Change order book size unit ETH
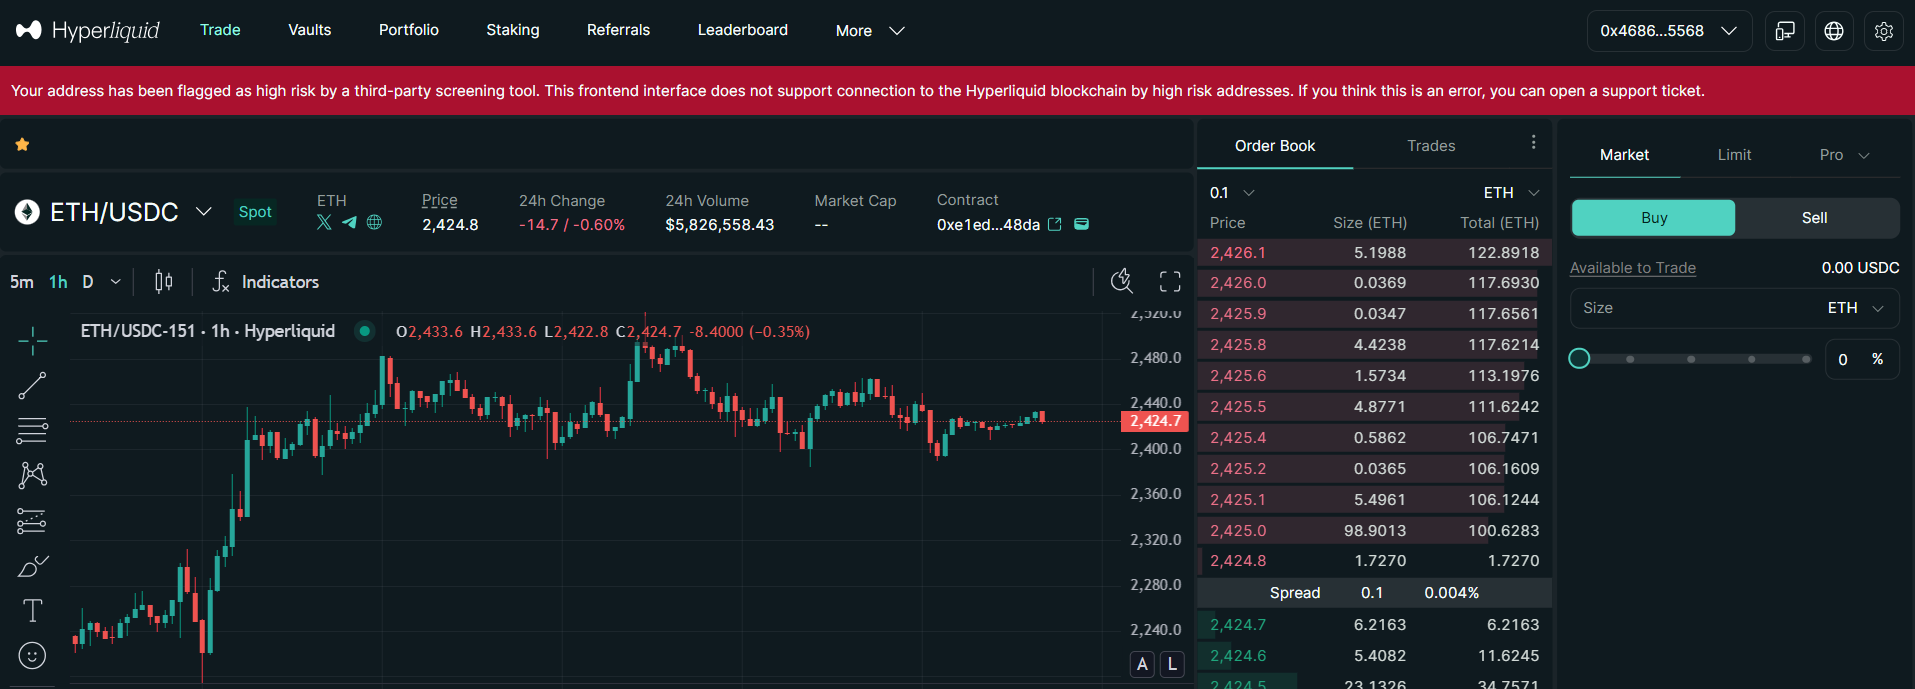 [1511, 193]
